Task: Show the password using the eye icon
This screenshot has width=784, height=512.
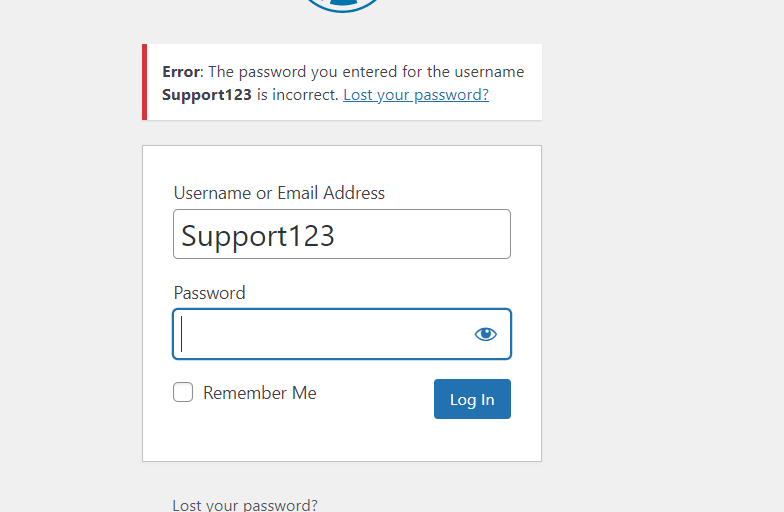Action: (x=485, y=334)
